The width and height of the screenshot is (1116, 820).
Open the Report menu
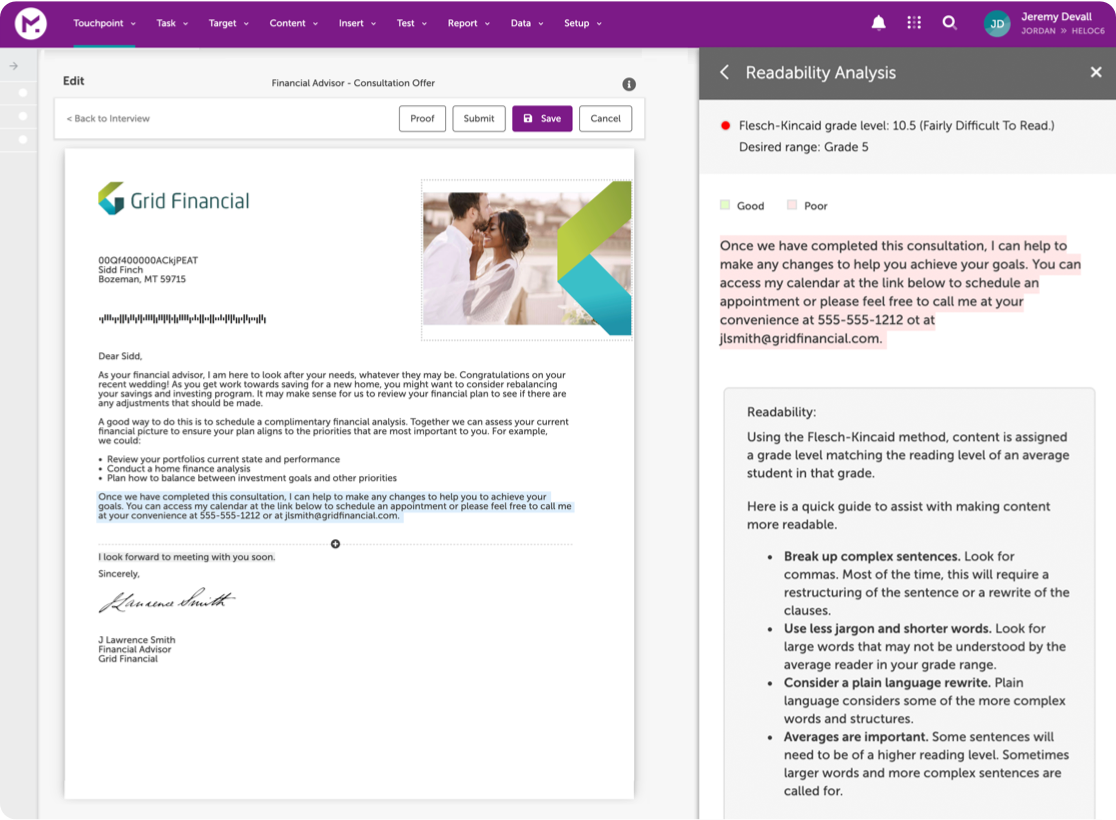tap(468, 23)
